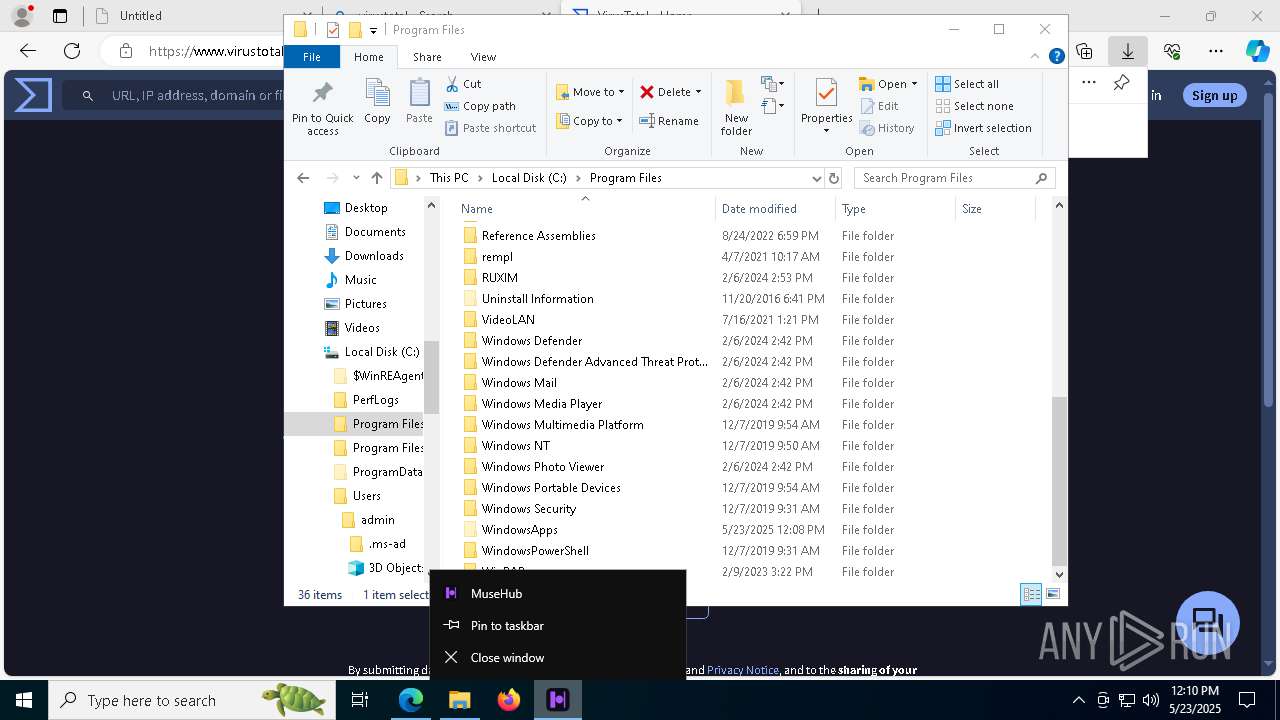Open the Windows Start menu
Viewport: 1280px width, 720px height.
(x=24, y=700)
